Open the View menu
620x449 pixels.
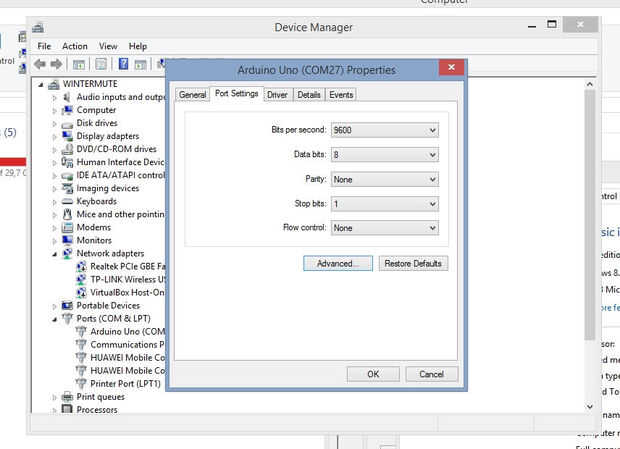tap(108, 46)
